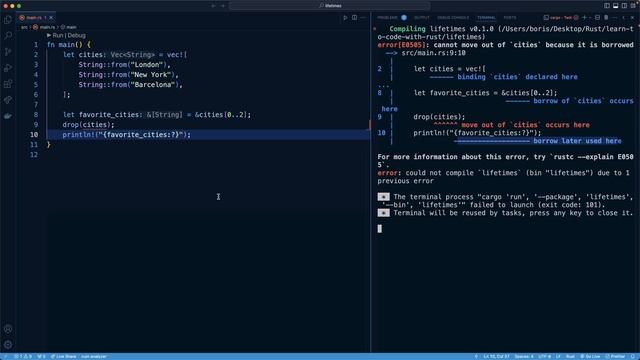This screenshot has width=640, height=360.
Task: Click src/main.rs:9:10 link in terminal
Action: [x=433, y=53]
